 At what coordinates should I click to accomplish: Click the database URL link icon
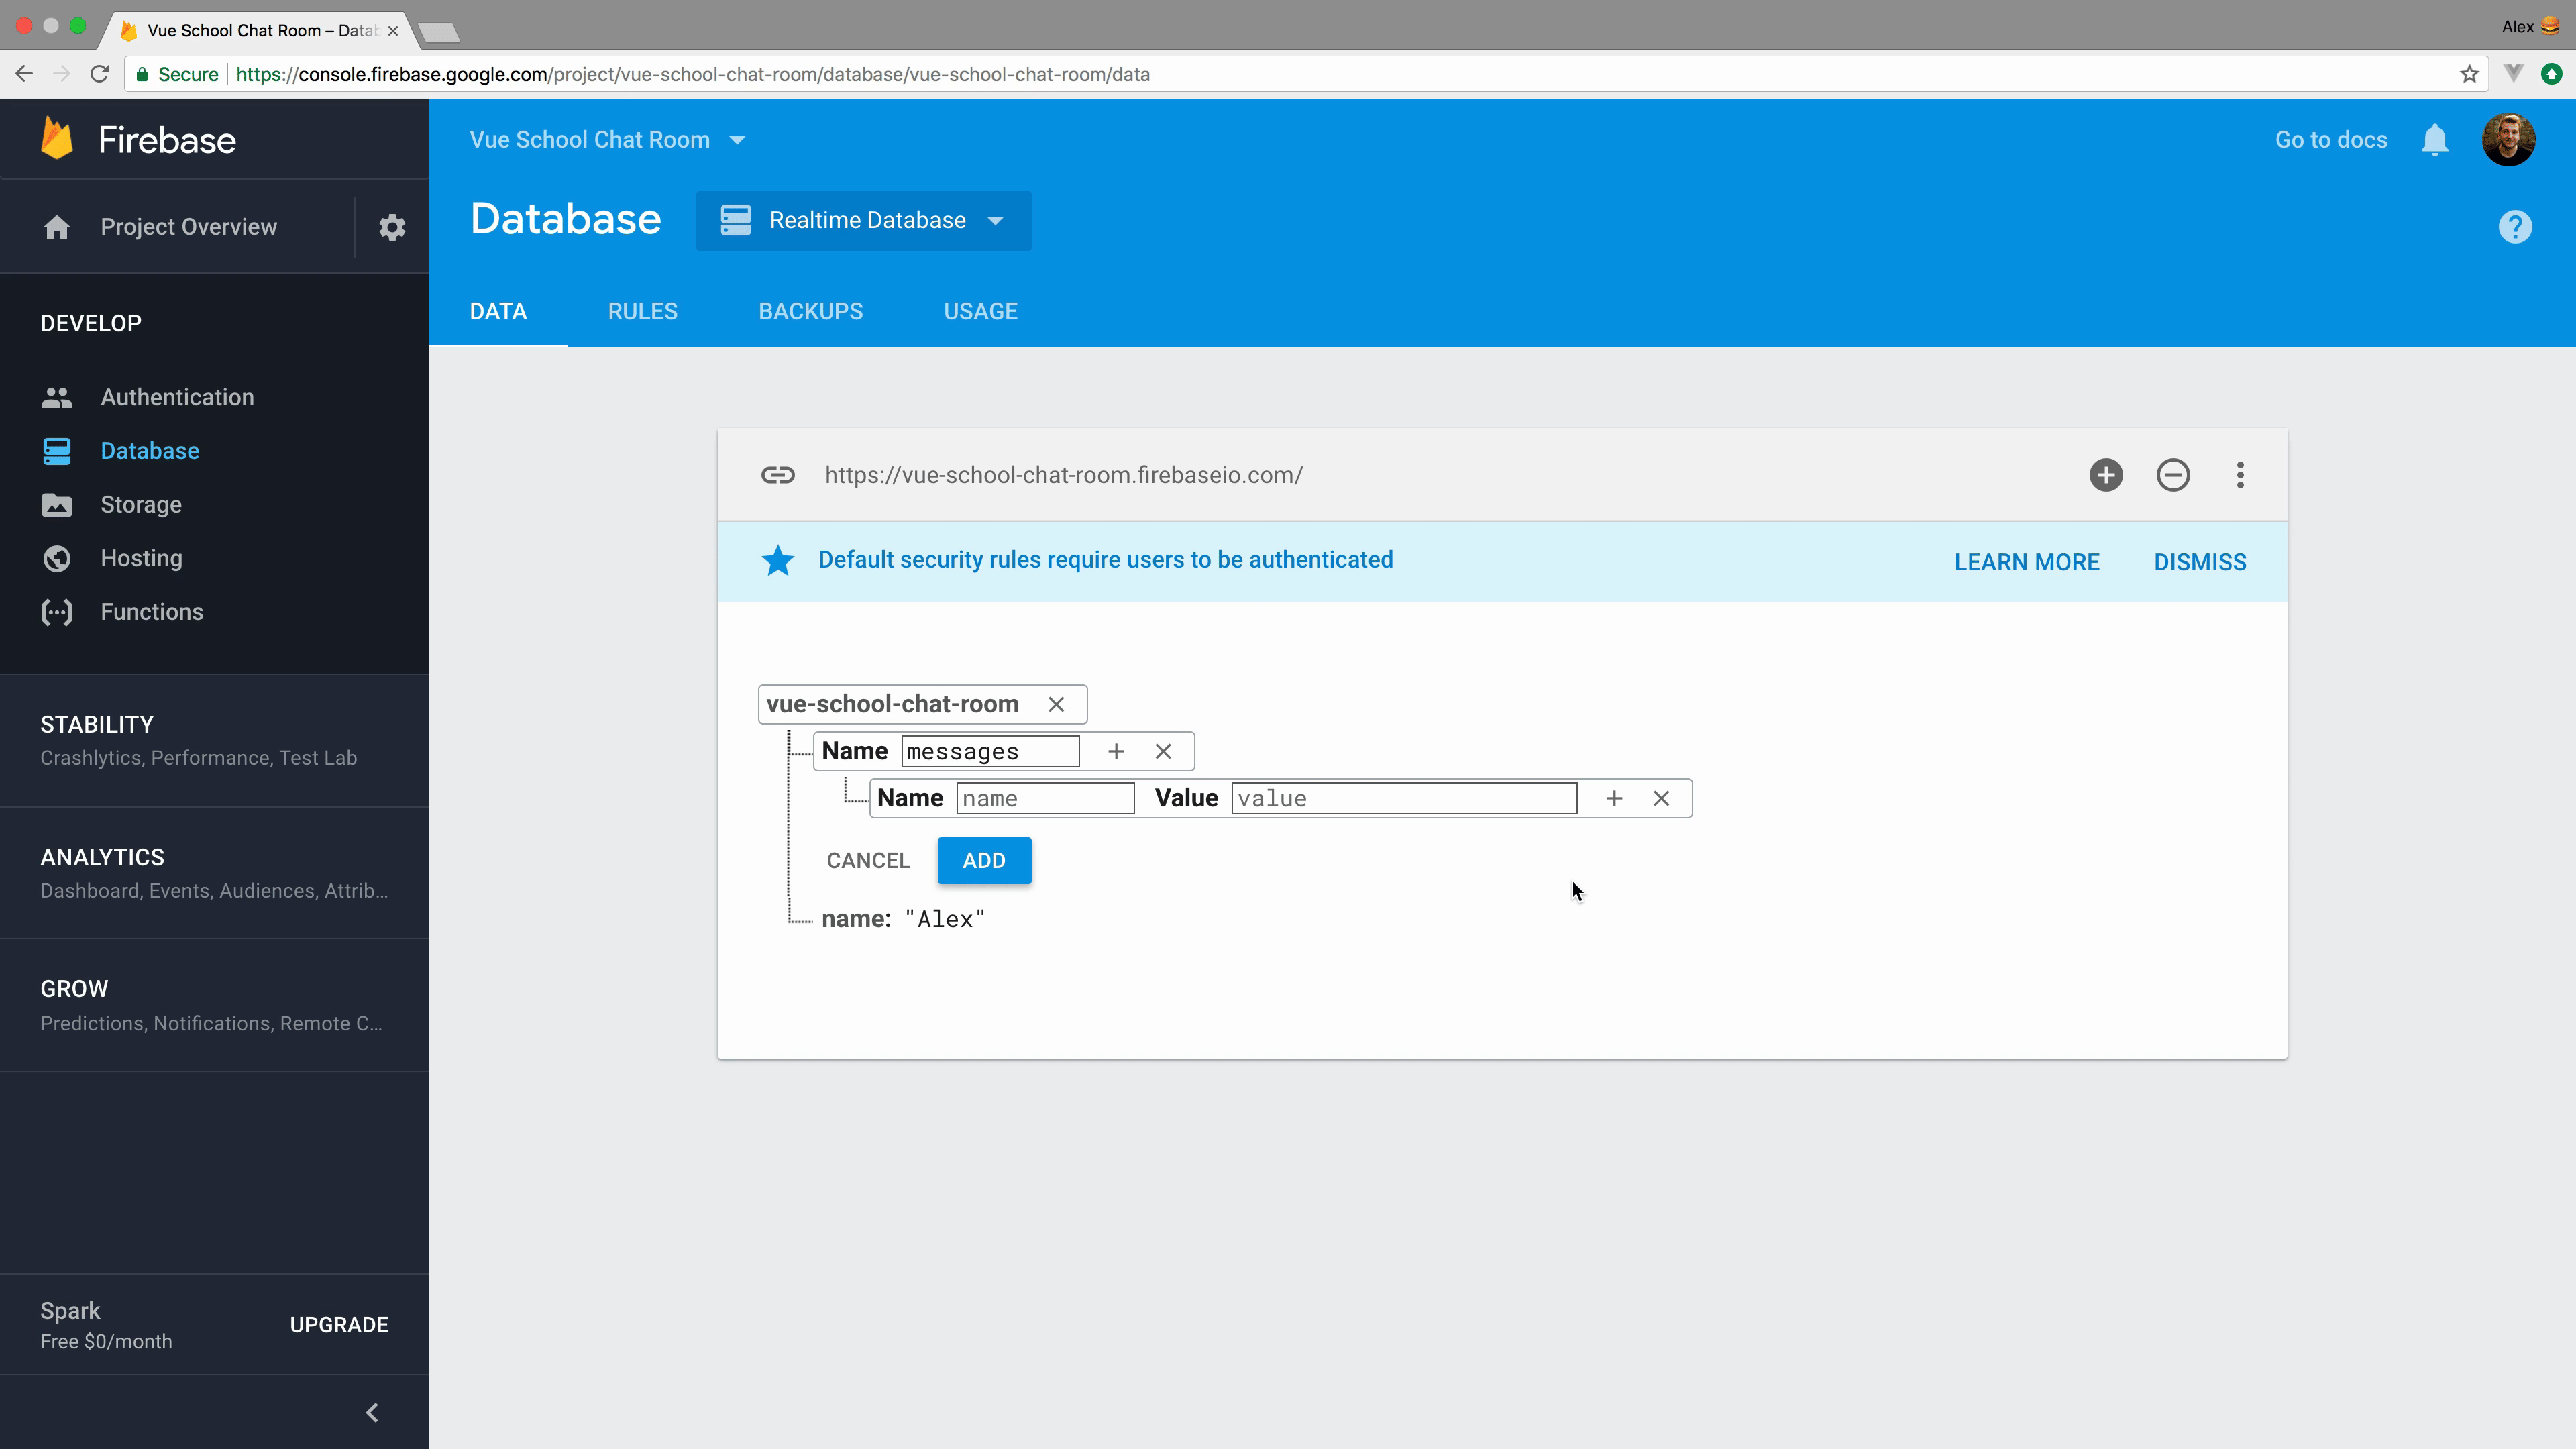778,475
